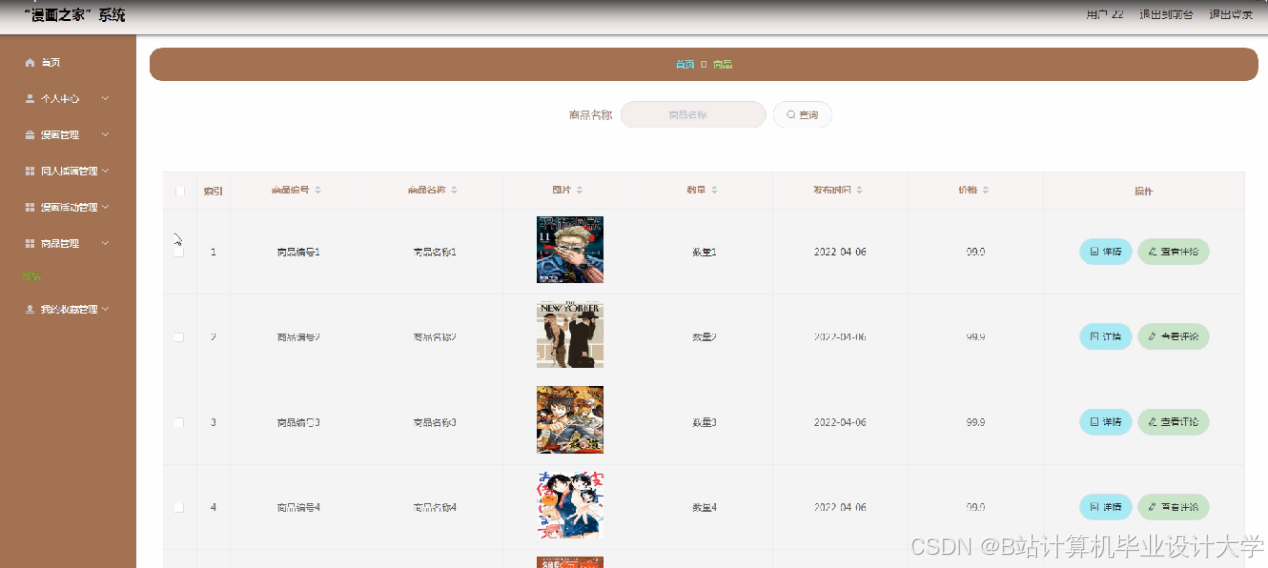Open 查看评论 for 商品名称3 row
The width and height of the screenshot is (1268, 568).
pos(1173,422)
